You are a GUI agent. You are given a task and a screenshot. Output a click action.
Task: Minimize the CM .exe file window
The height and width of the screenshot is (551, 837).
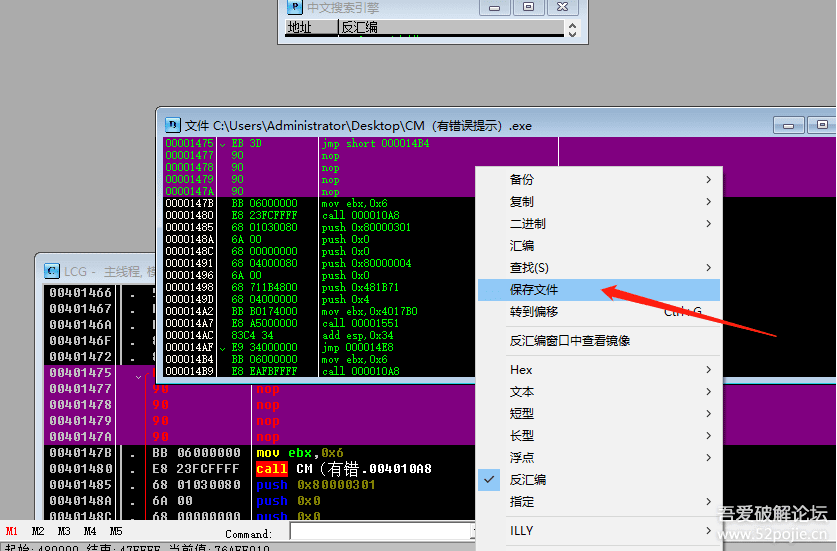click(789, 125)
